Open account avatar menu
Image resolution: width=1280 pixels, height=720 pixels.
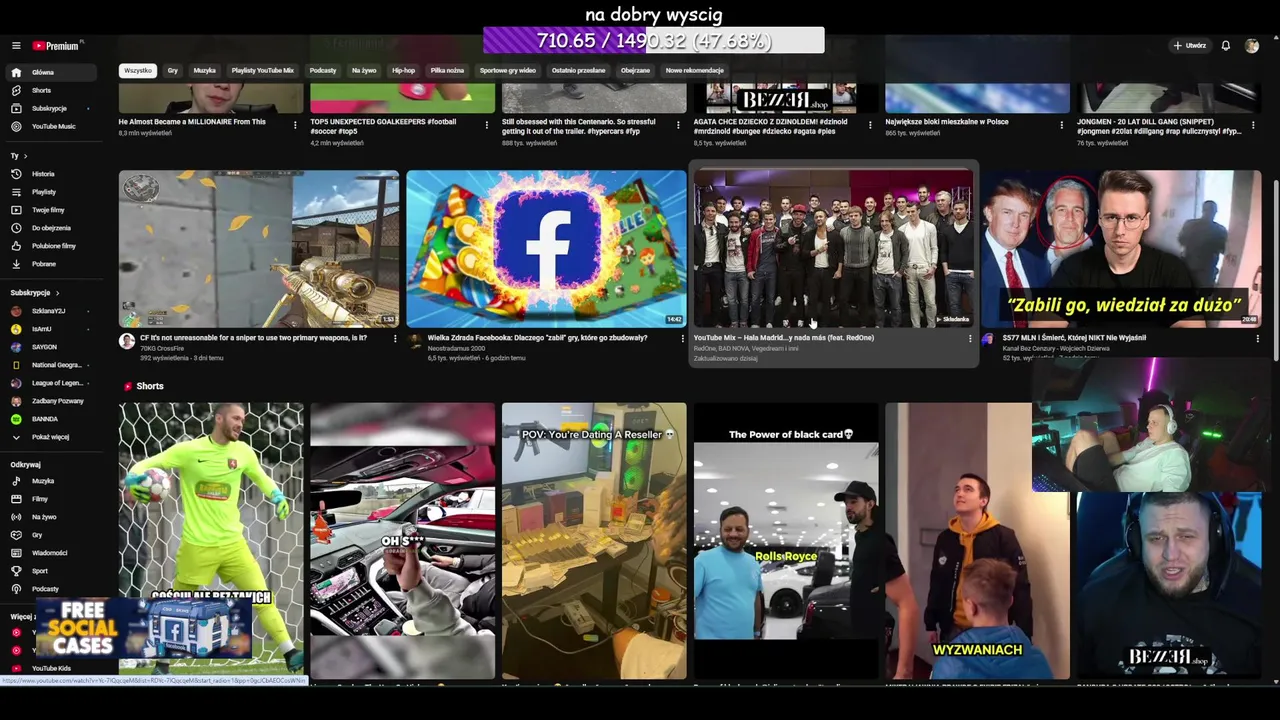coord(1252,46)
